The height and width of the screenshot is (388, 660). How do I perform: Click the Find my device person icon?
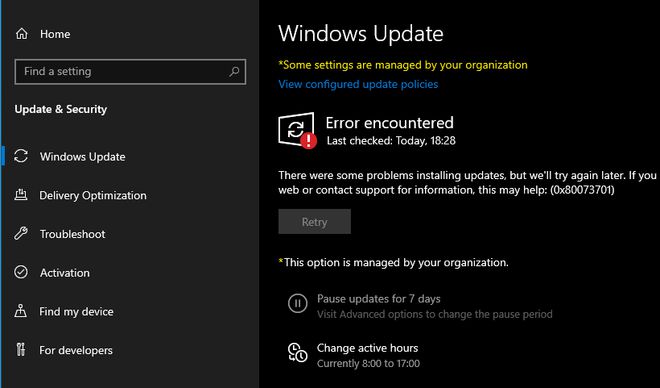21,311
